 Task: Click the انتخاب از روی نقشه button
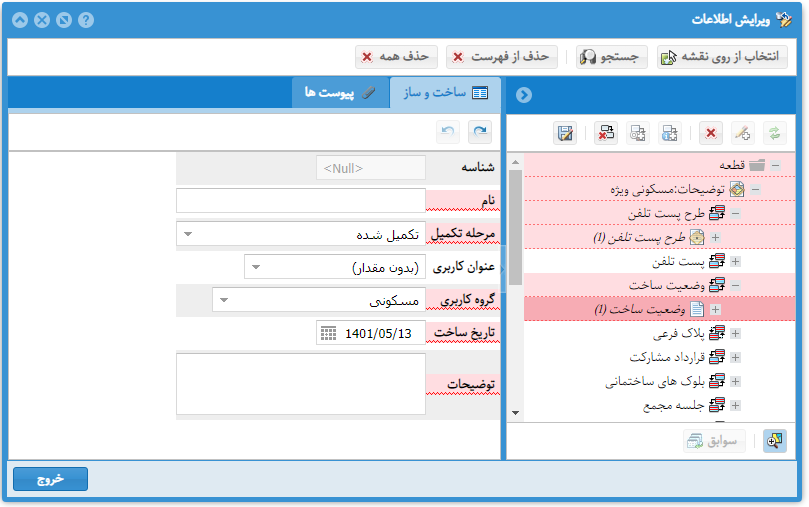722,57
